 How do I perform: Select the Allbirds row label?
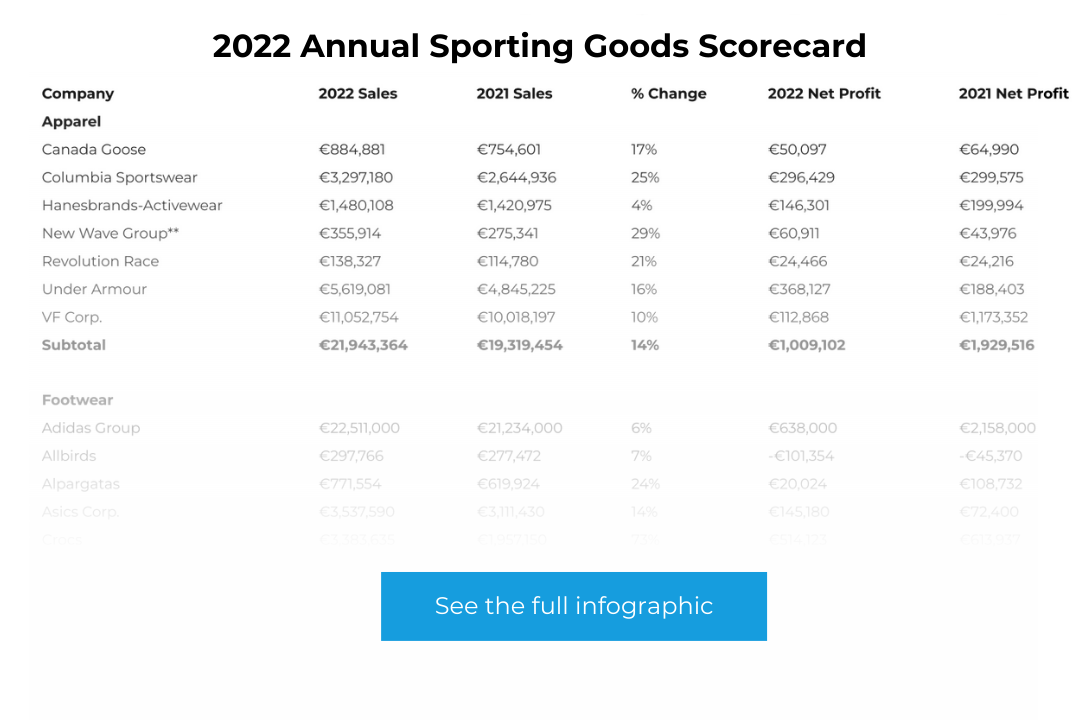click(69, 455)
